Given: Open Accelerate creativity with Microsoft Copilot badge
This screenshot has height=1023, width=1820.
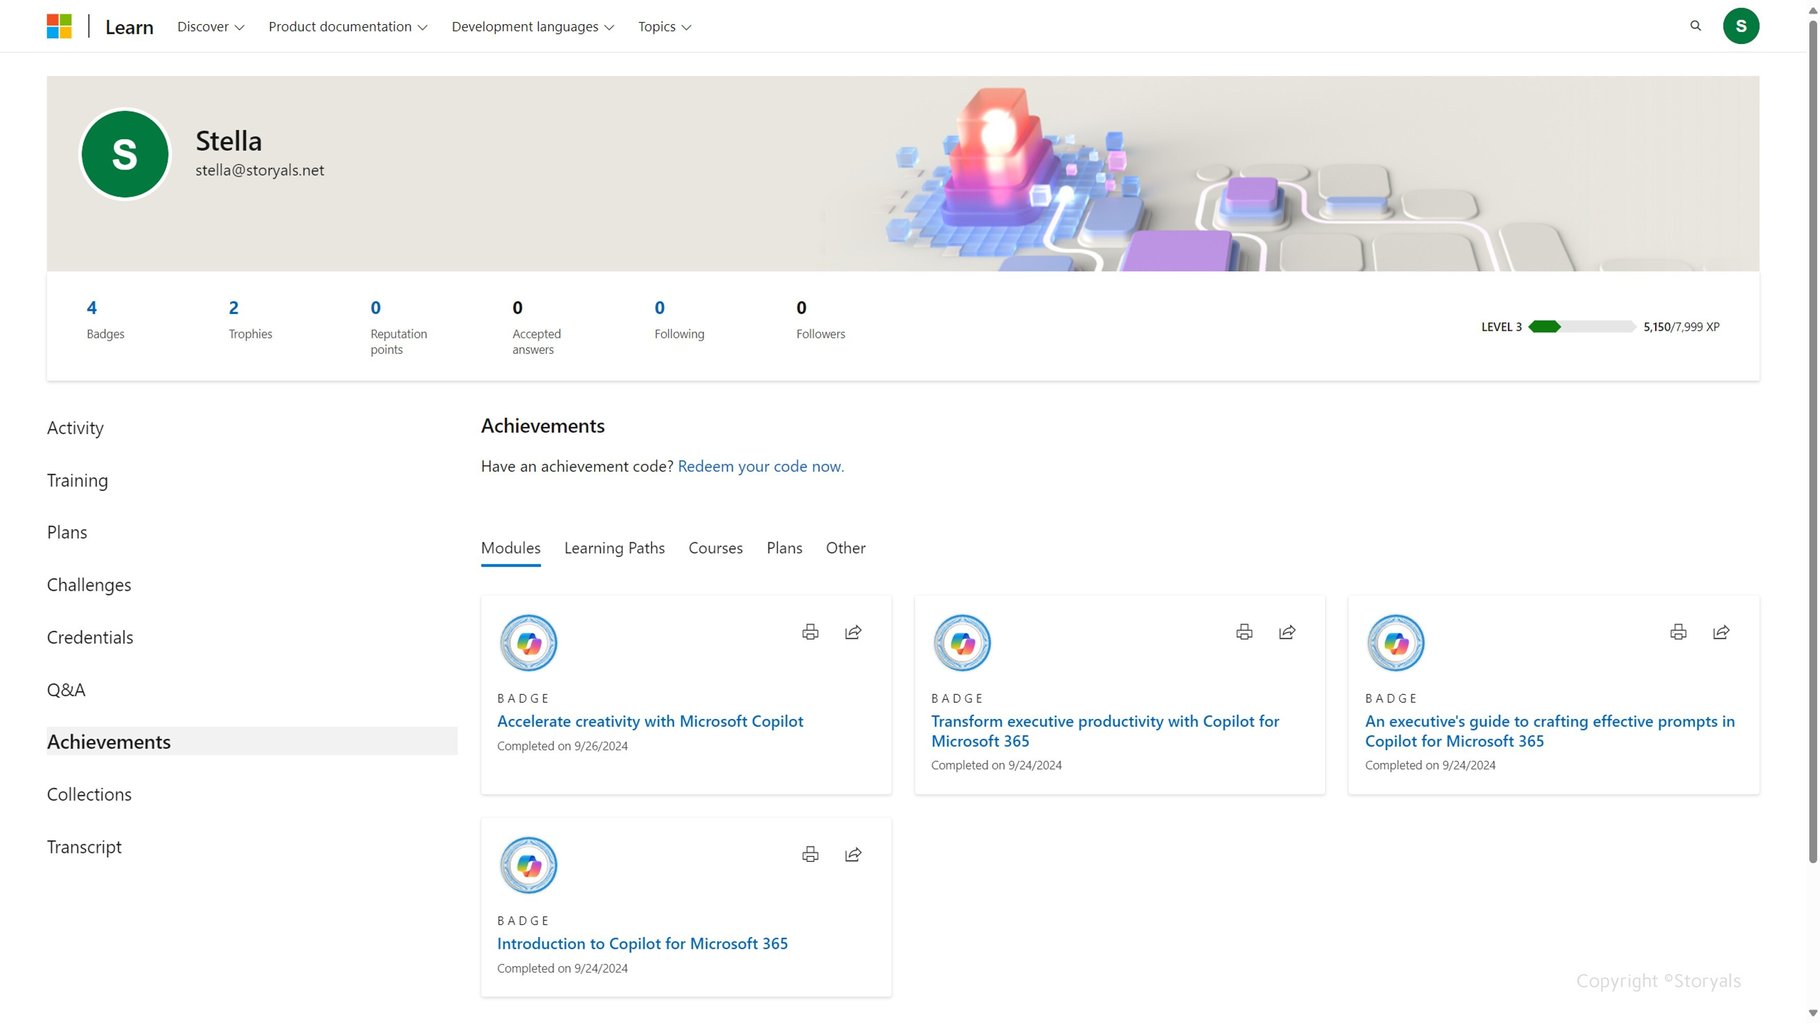Looking at the screenshot, I should coord(650,720).
